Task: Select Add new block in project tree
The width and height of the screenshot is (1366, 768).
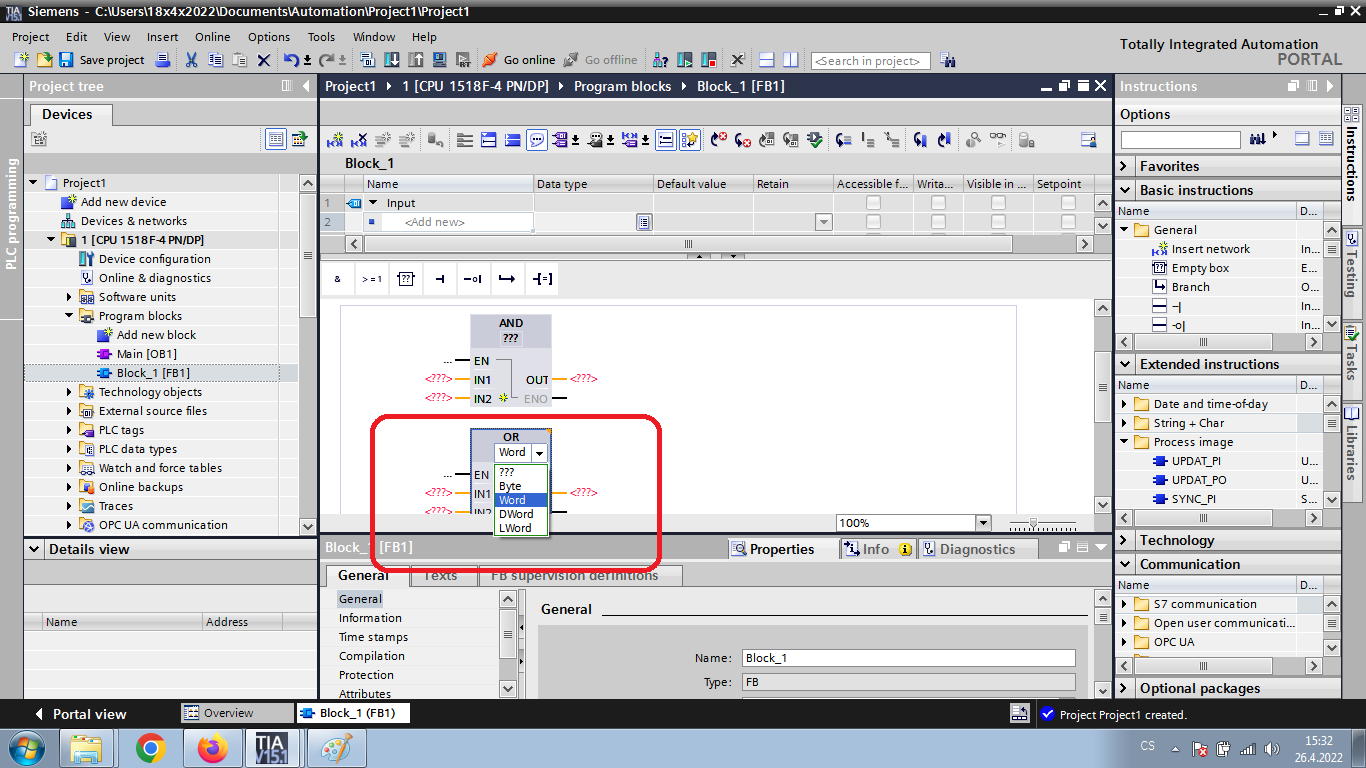Action: [x=156, y=335]
